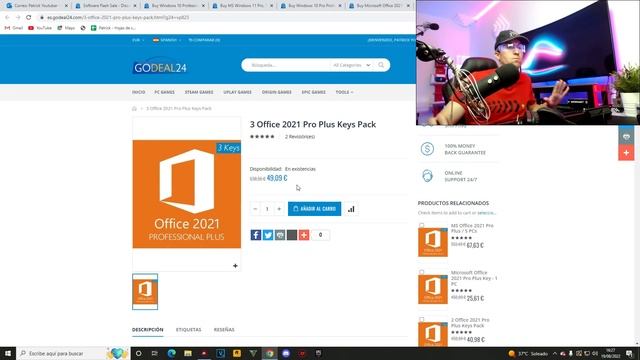Image resolution: width=640 pixels, height=360 pixels.
Task: Open the Task View taskbar icon
Action: point(155,353)
